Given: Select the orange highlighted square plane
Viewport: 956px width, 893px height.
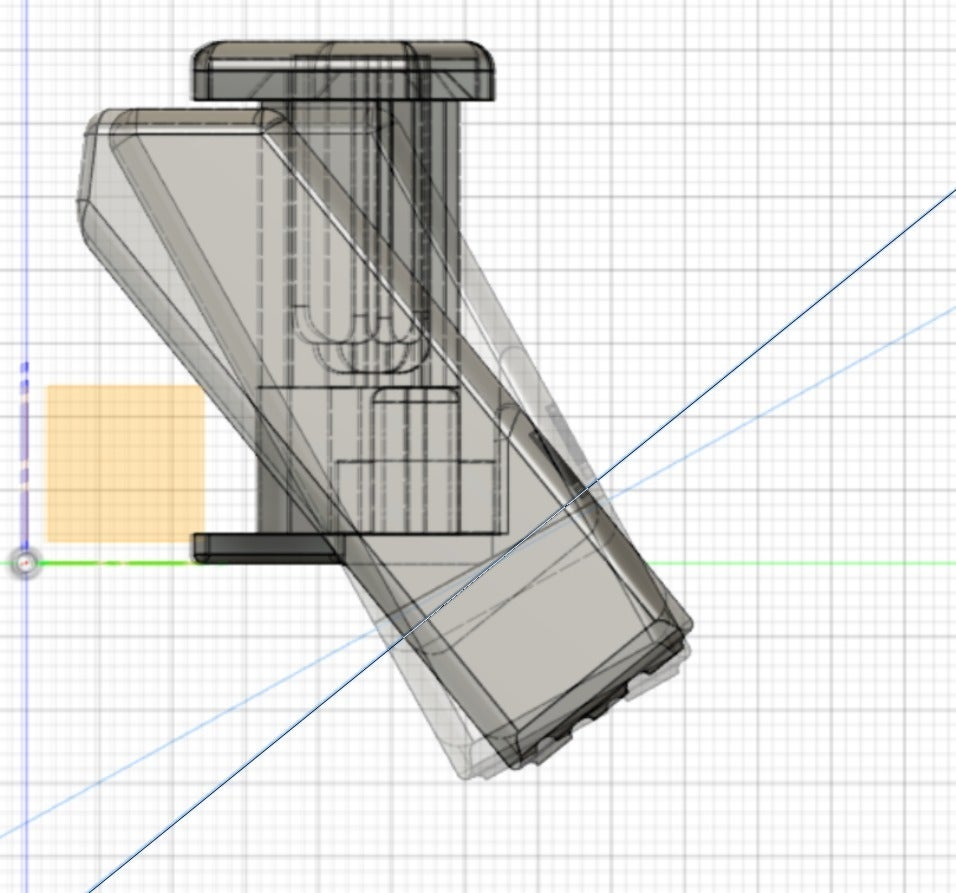Looking at the screenshot, I should coord(126,463).
